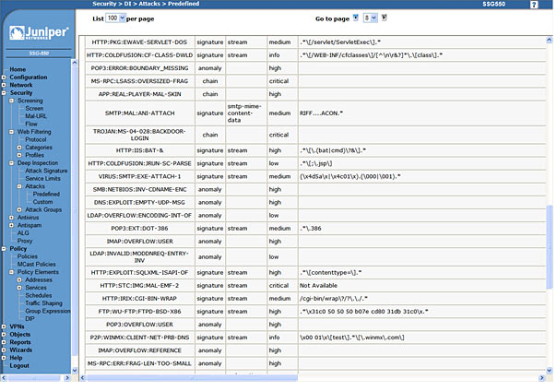The image size is (554, 383).
Task: Expand the Network menu node
Action: point(4,85)
